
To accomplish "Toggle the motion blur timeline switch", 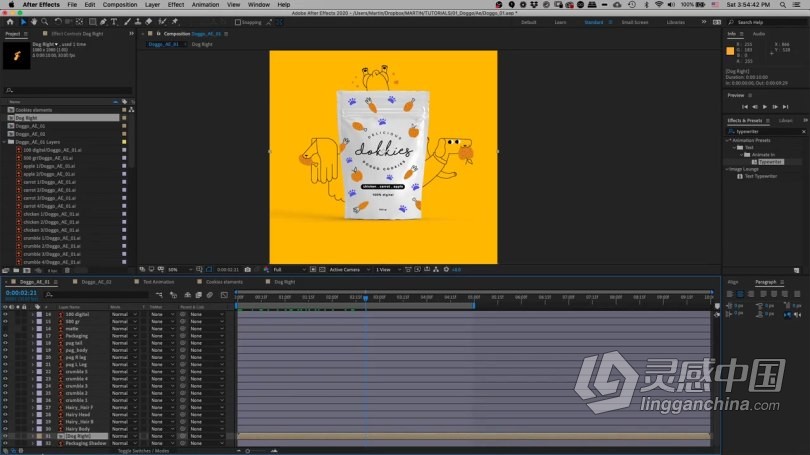I will point(210,295).
